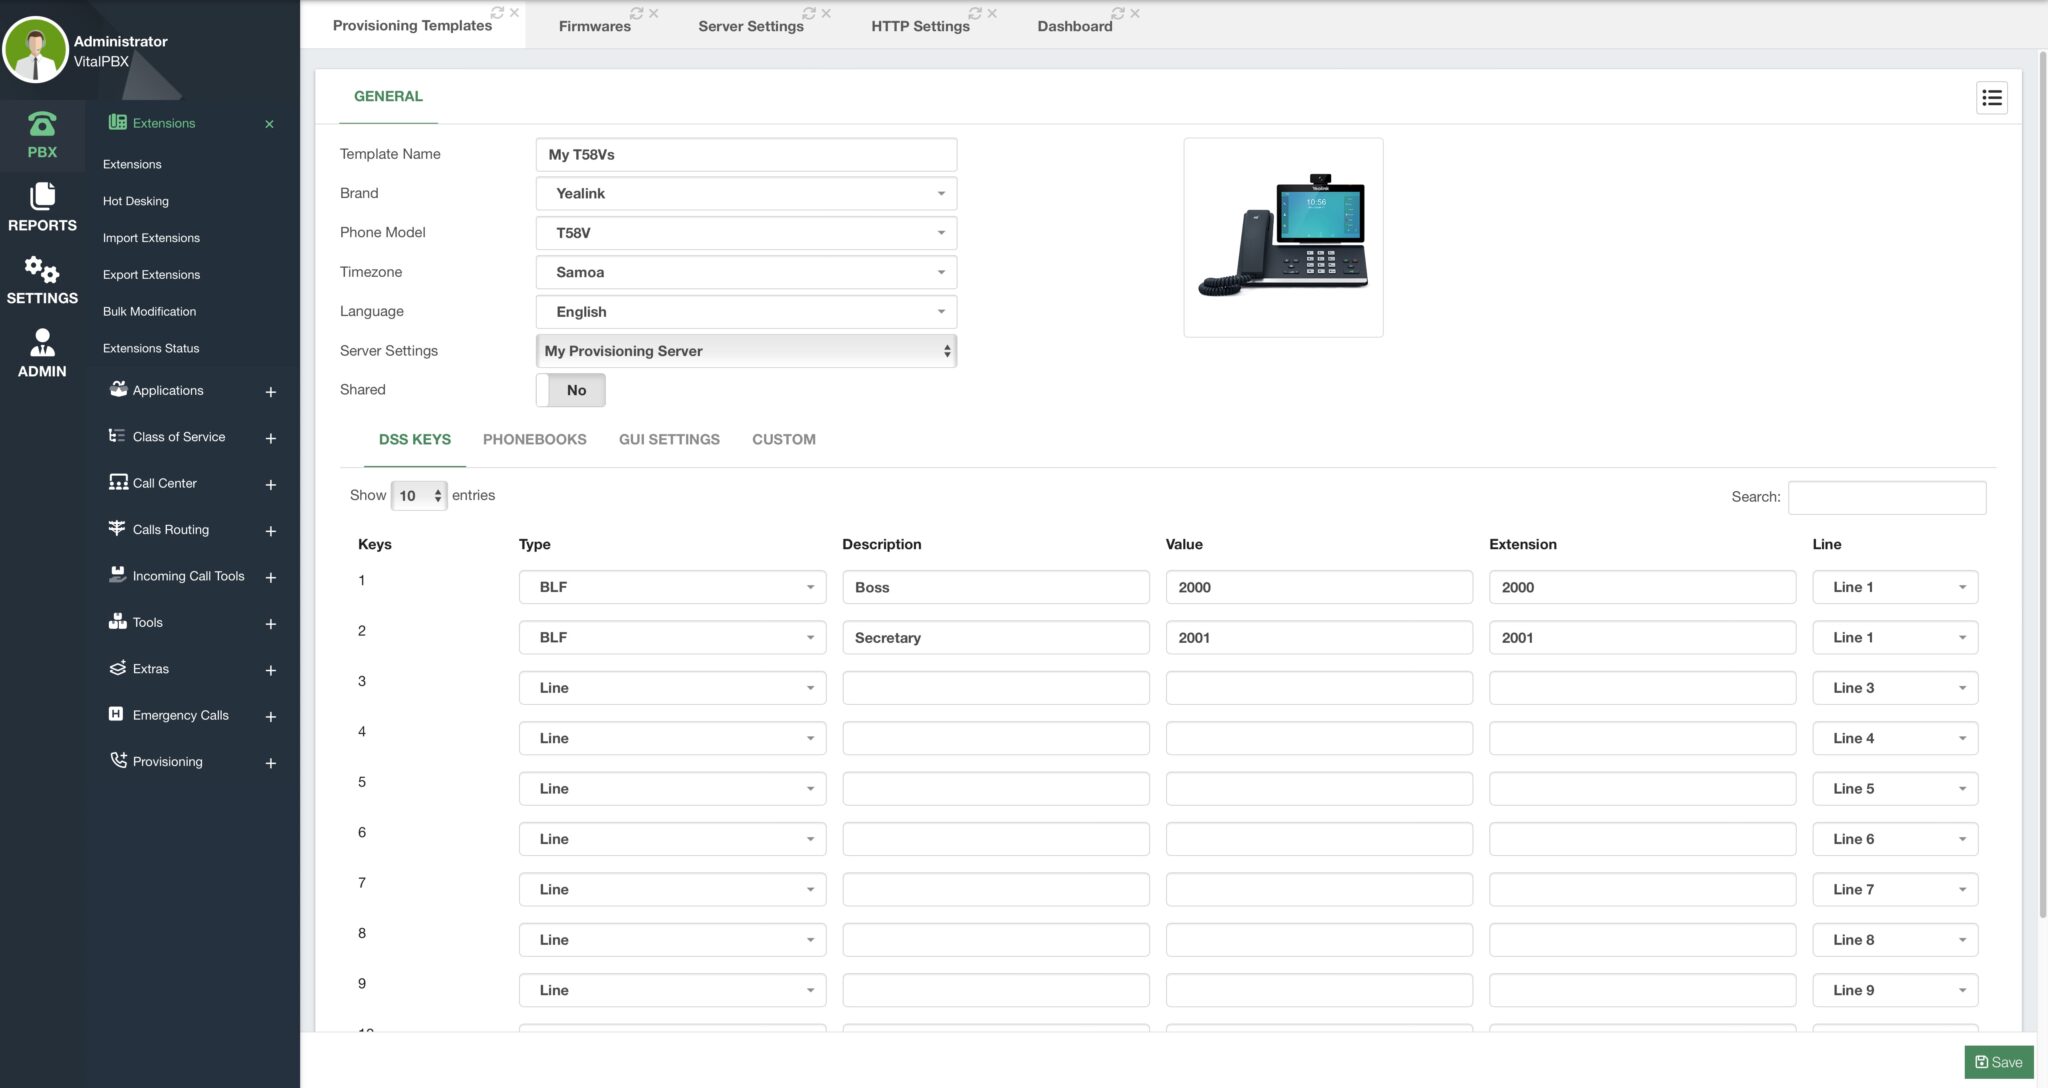The width and height of the screenshot is (2048, 1088).
Task: Click the DSS keys Search field
Action: (x=1886, y=497)
